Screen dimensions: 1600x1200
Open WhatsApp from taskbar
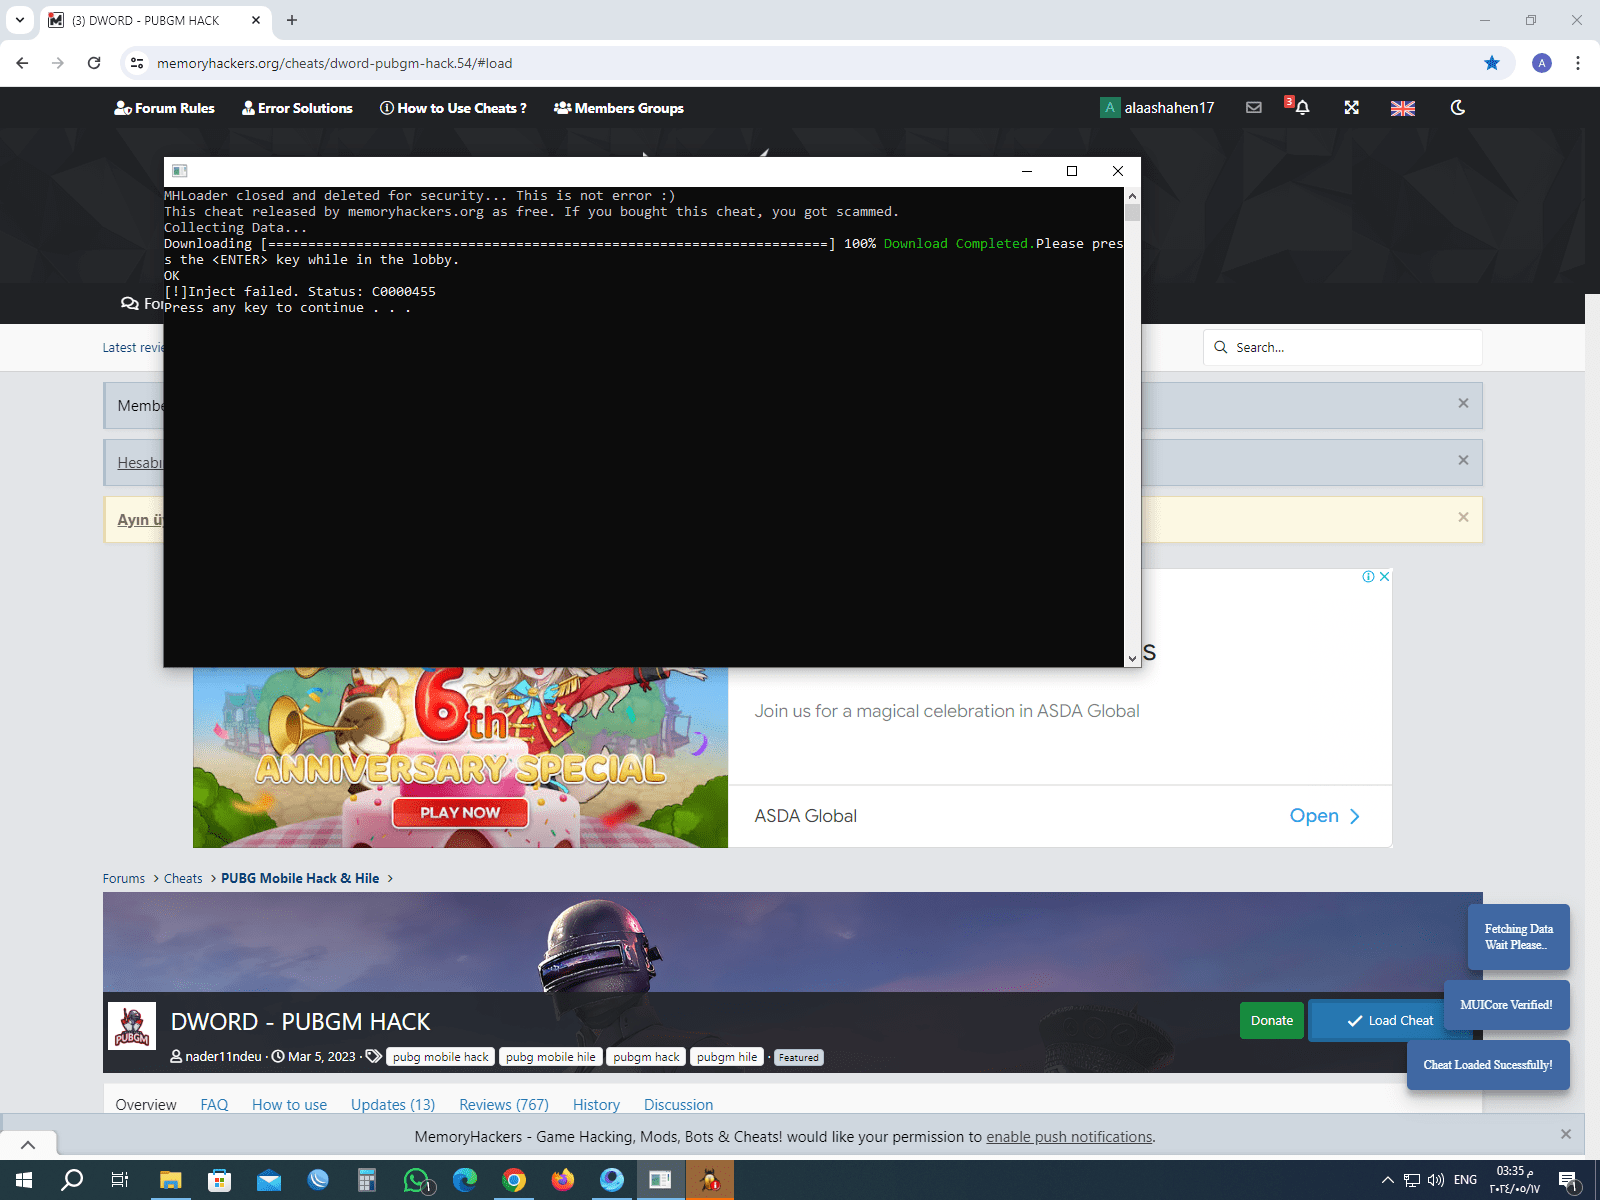tap(417, 1180)
